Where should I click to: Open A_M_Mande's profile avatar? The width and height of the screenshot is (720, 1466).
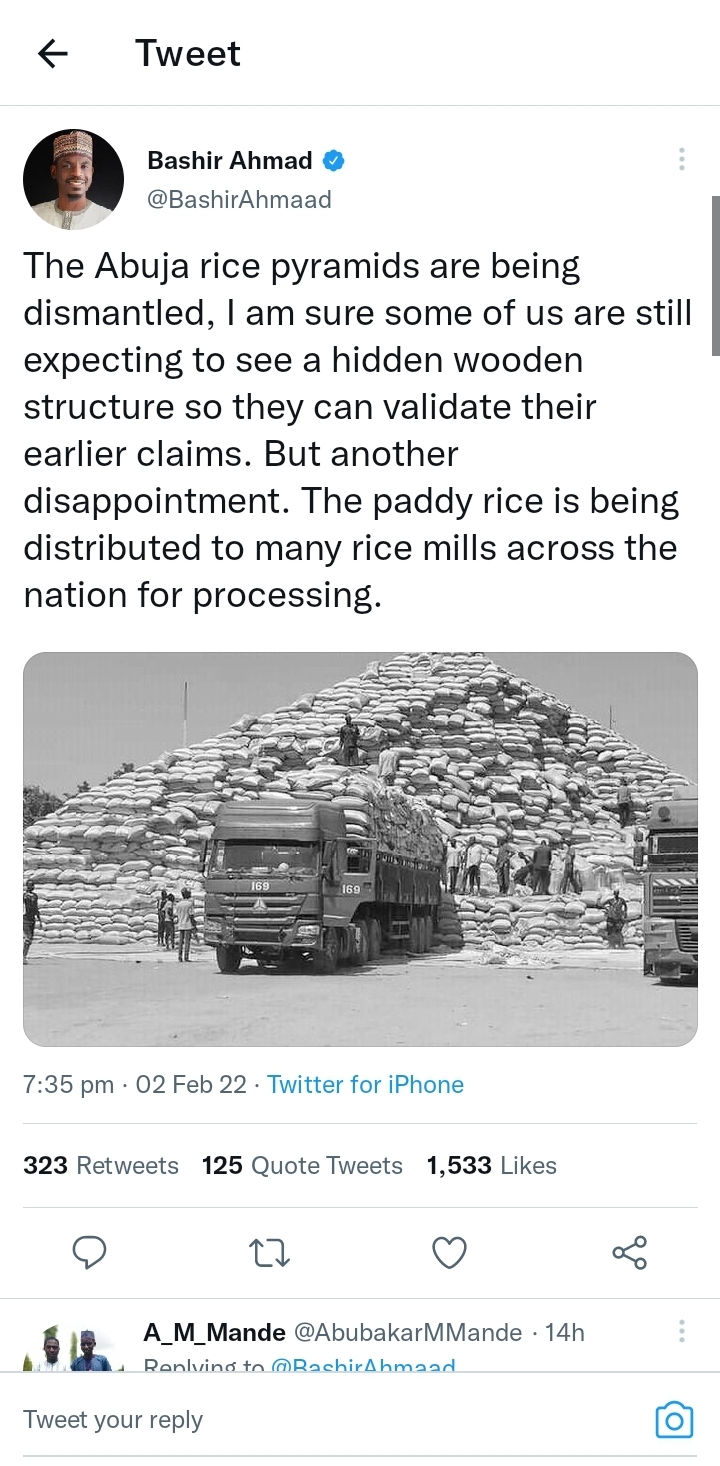(73, 1348)
